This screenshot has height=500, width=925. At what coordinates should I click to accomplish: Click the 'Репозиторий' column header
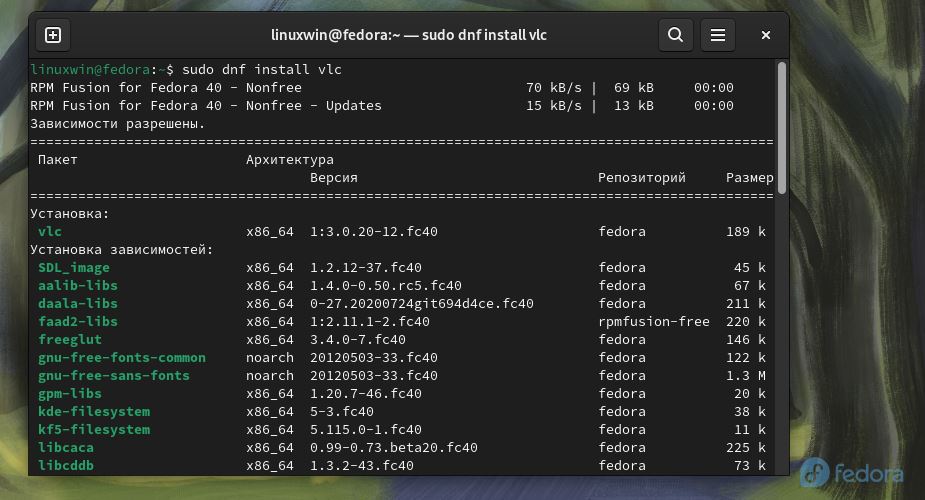pyautogui.click(x=642, y=177)
